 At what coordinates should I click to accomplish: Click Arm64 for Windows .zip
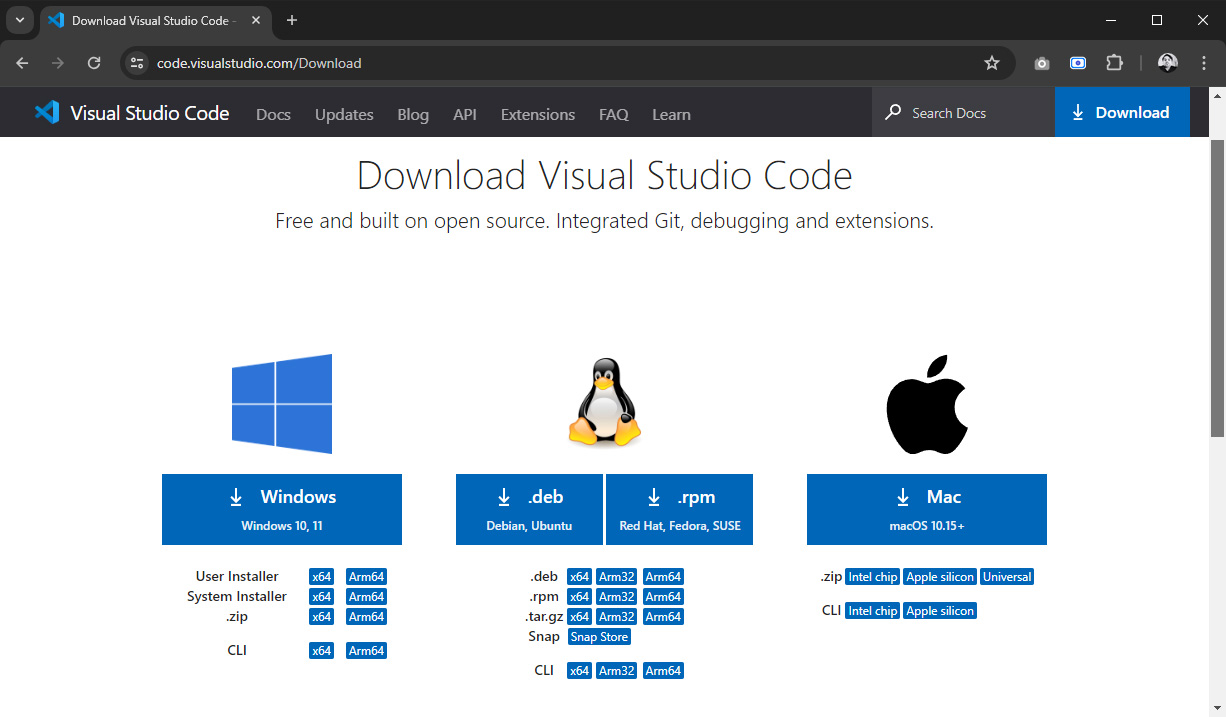coord(366,617)
